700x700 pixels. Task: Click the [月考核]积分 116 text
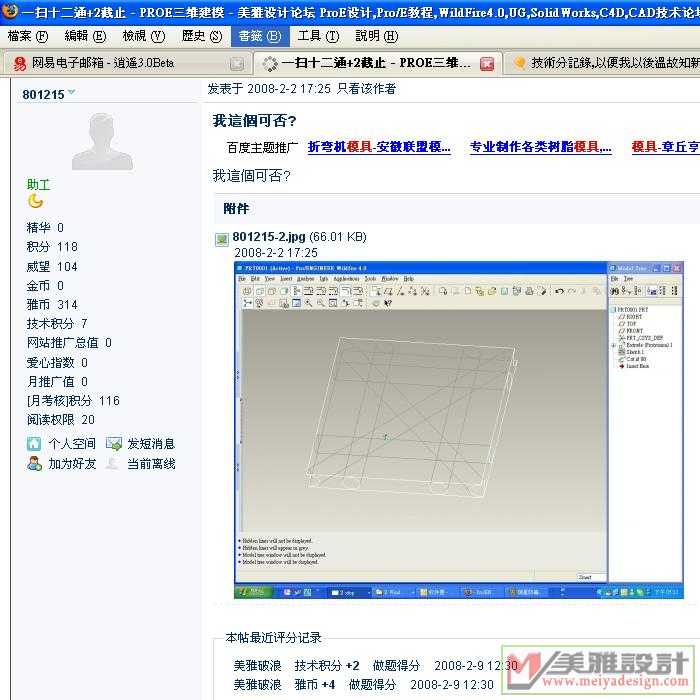(73, 401)
